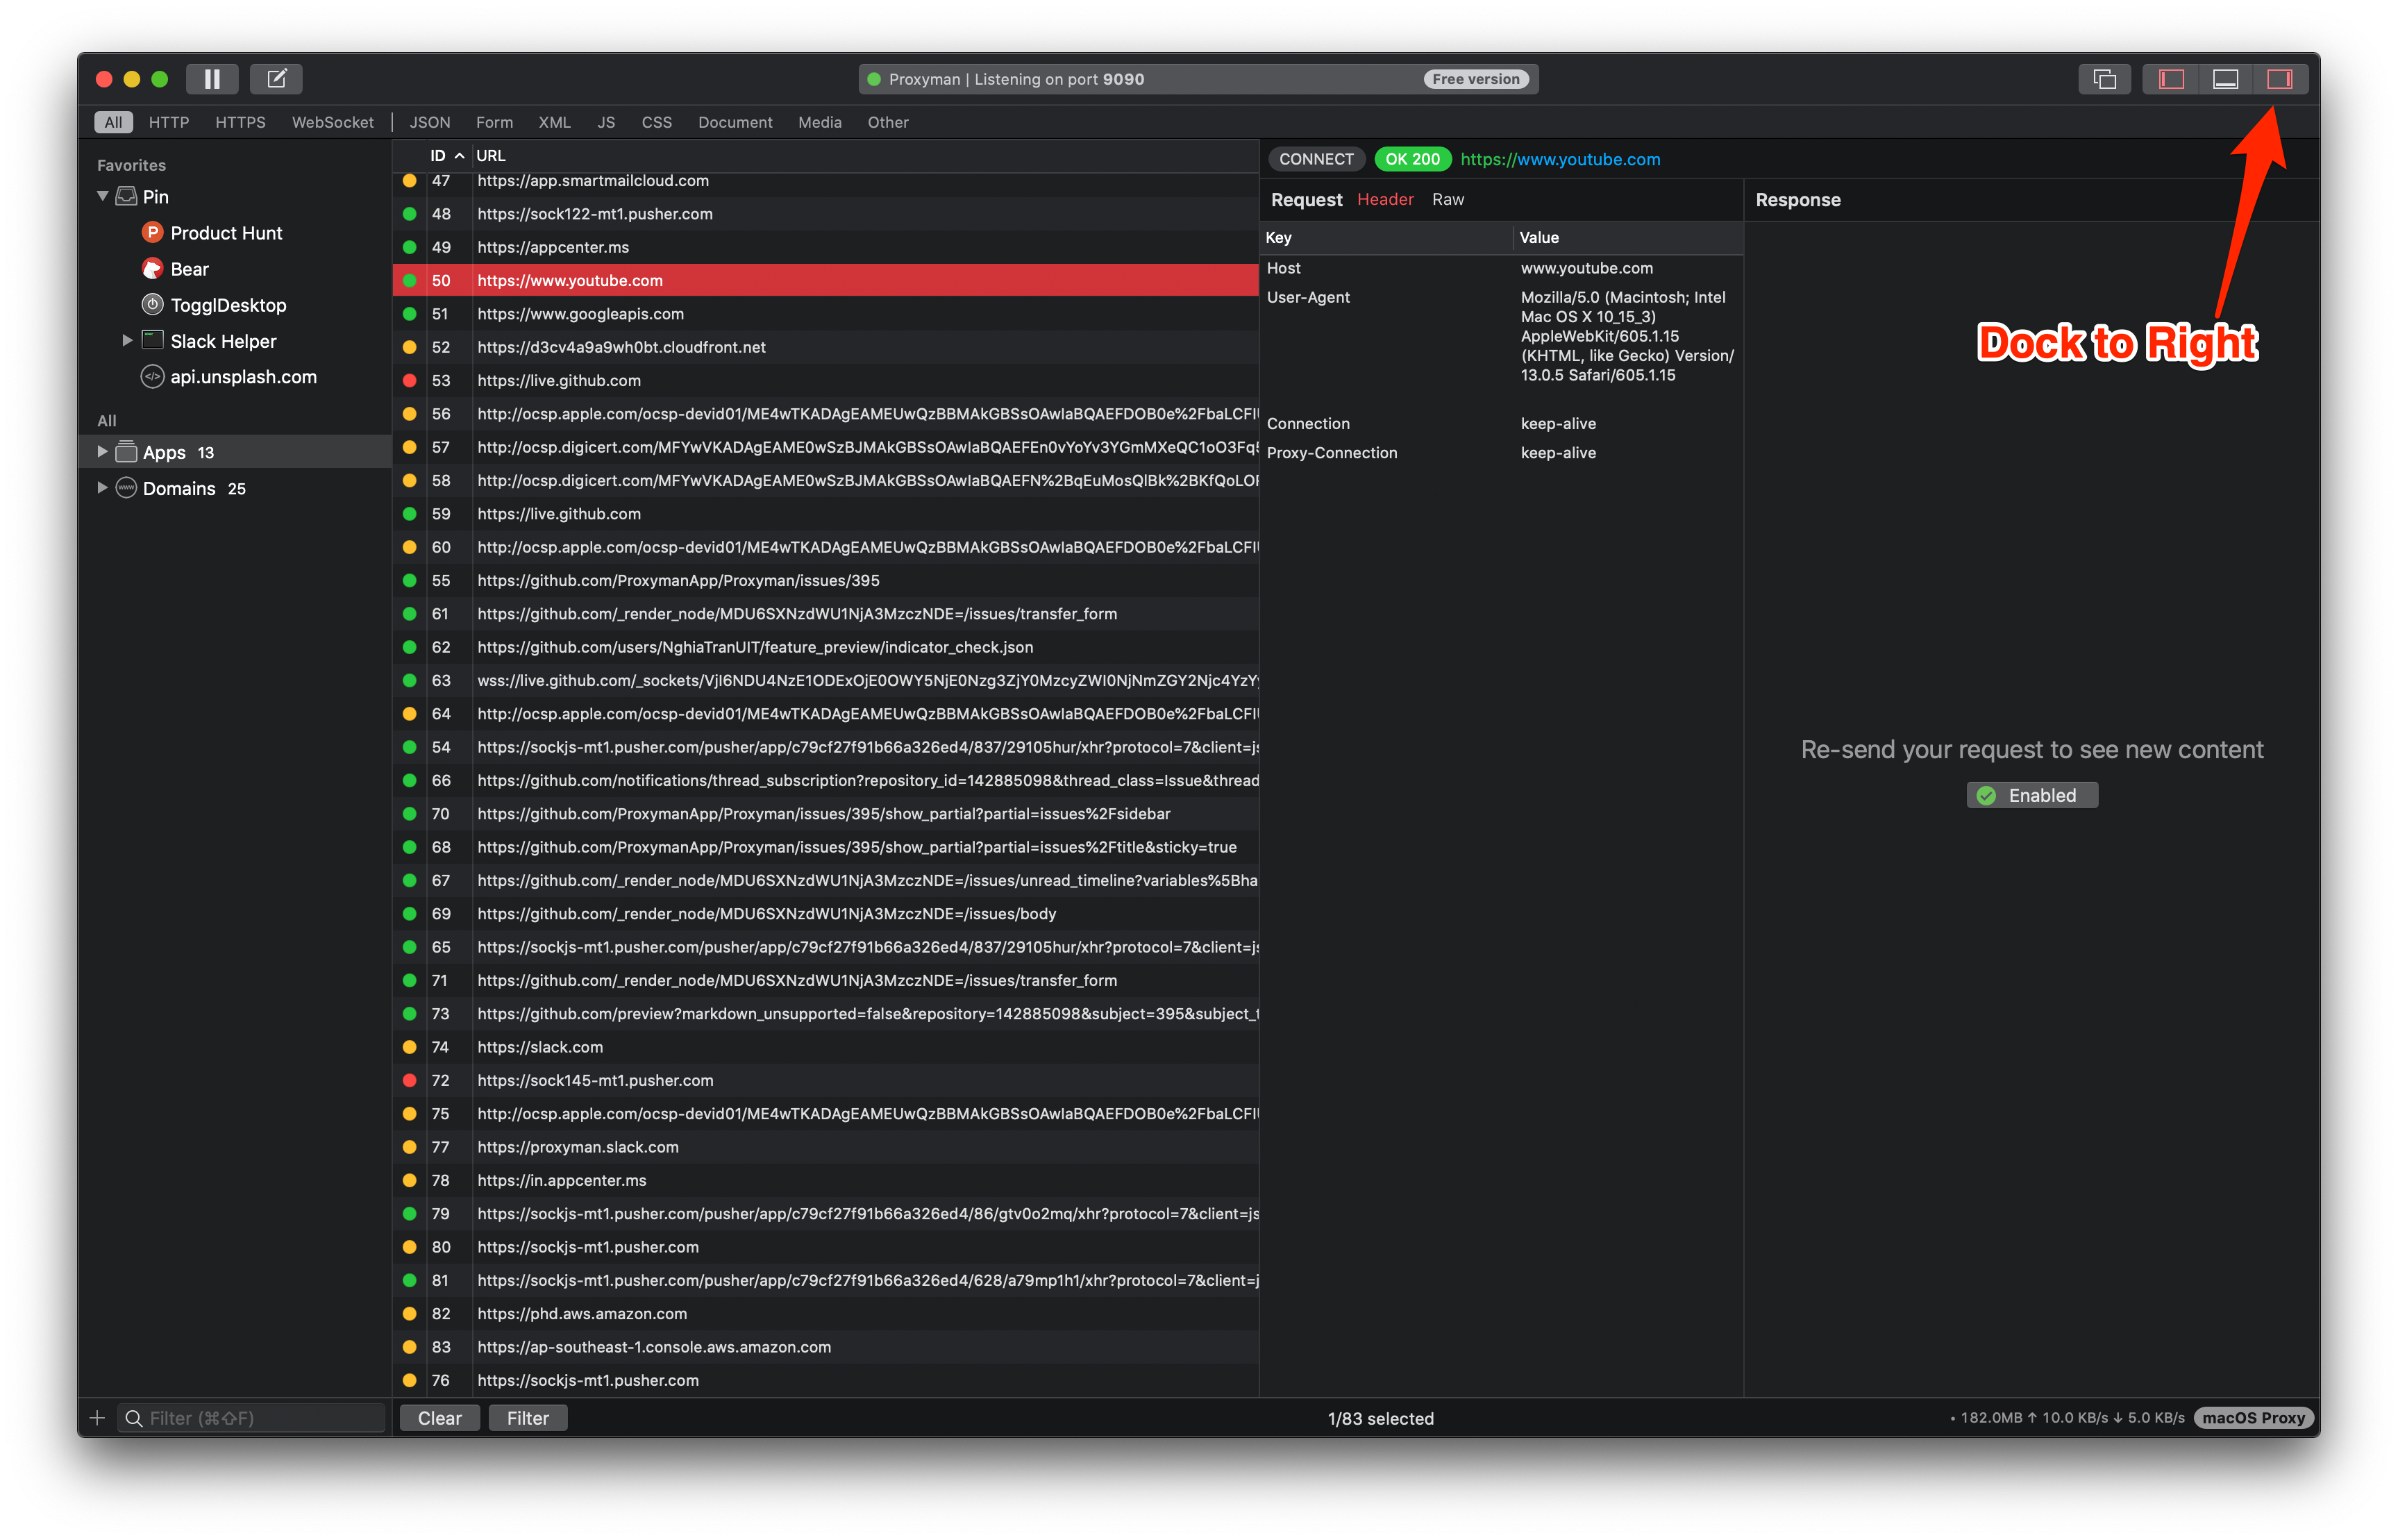This screenshot has width=2398, height=1540.
Task: Filter traffic by JSON type
Action: [430, 122]
